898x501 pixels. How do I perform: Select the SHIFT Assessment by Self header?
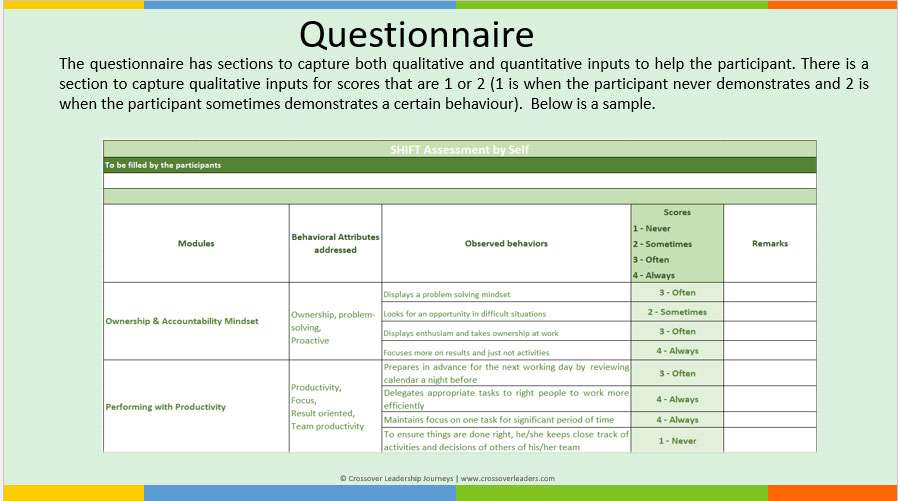pyautogui.click(x=459, y=150)
